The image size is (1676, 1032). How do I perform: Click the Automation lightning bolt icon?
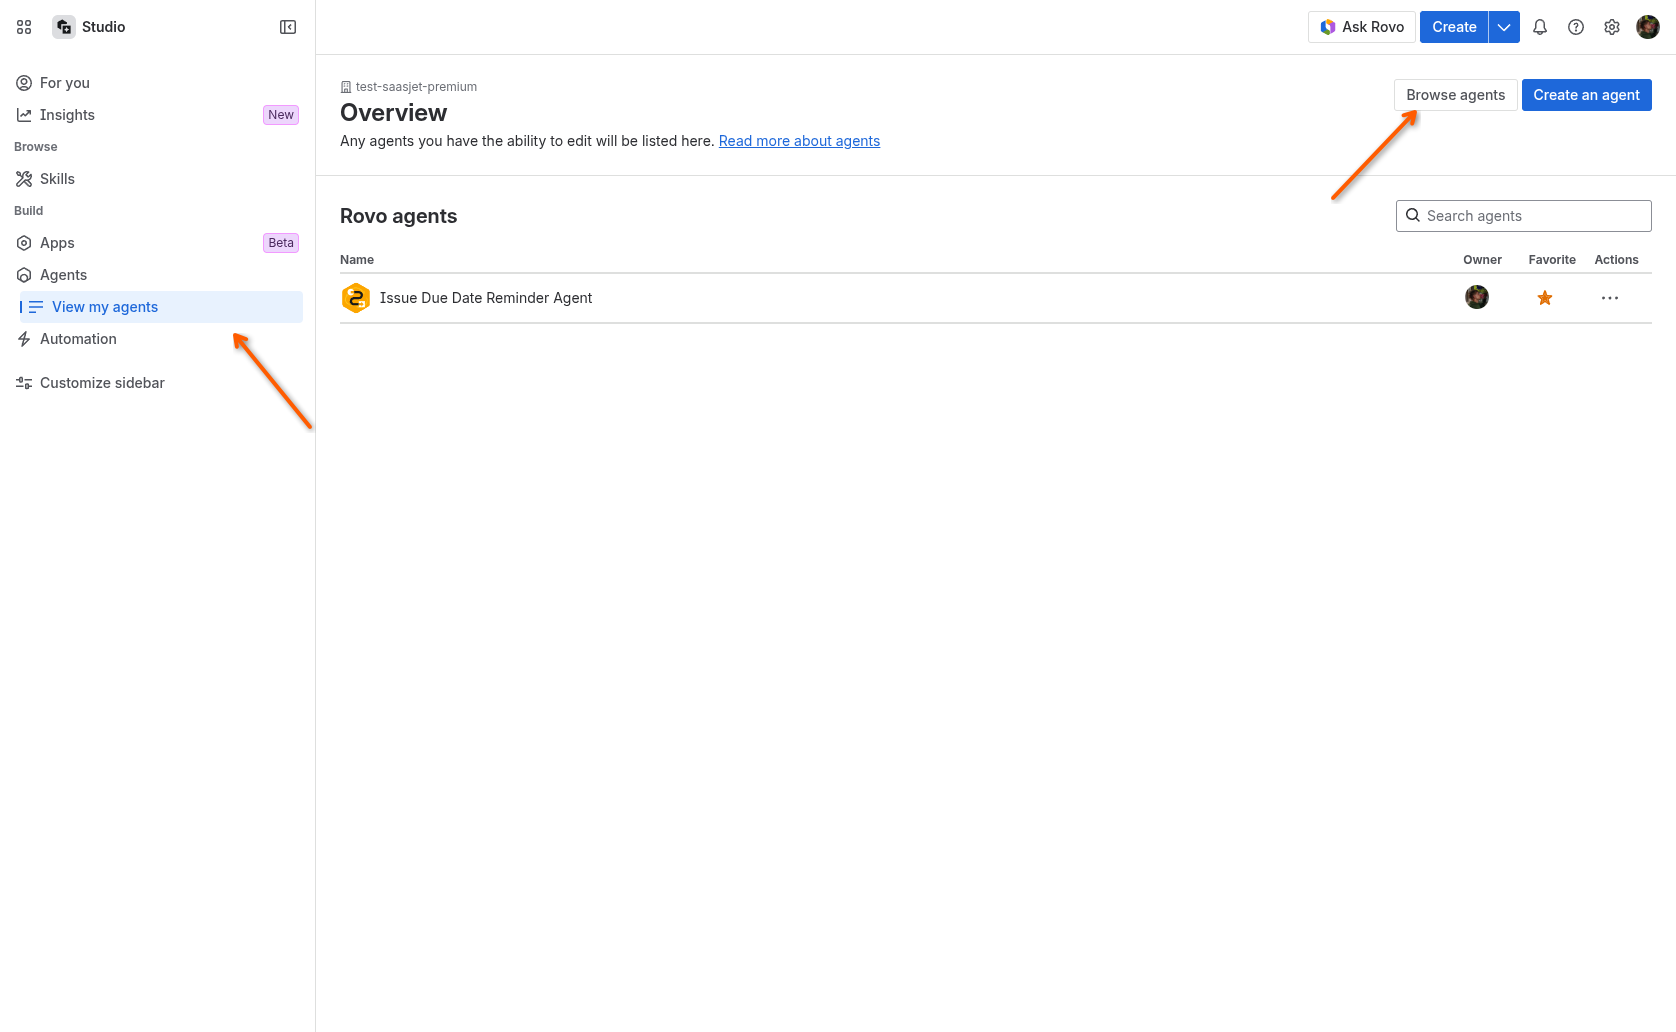pyautogui.click(x=24, y=339)
